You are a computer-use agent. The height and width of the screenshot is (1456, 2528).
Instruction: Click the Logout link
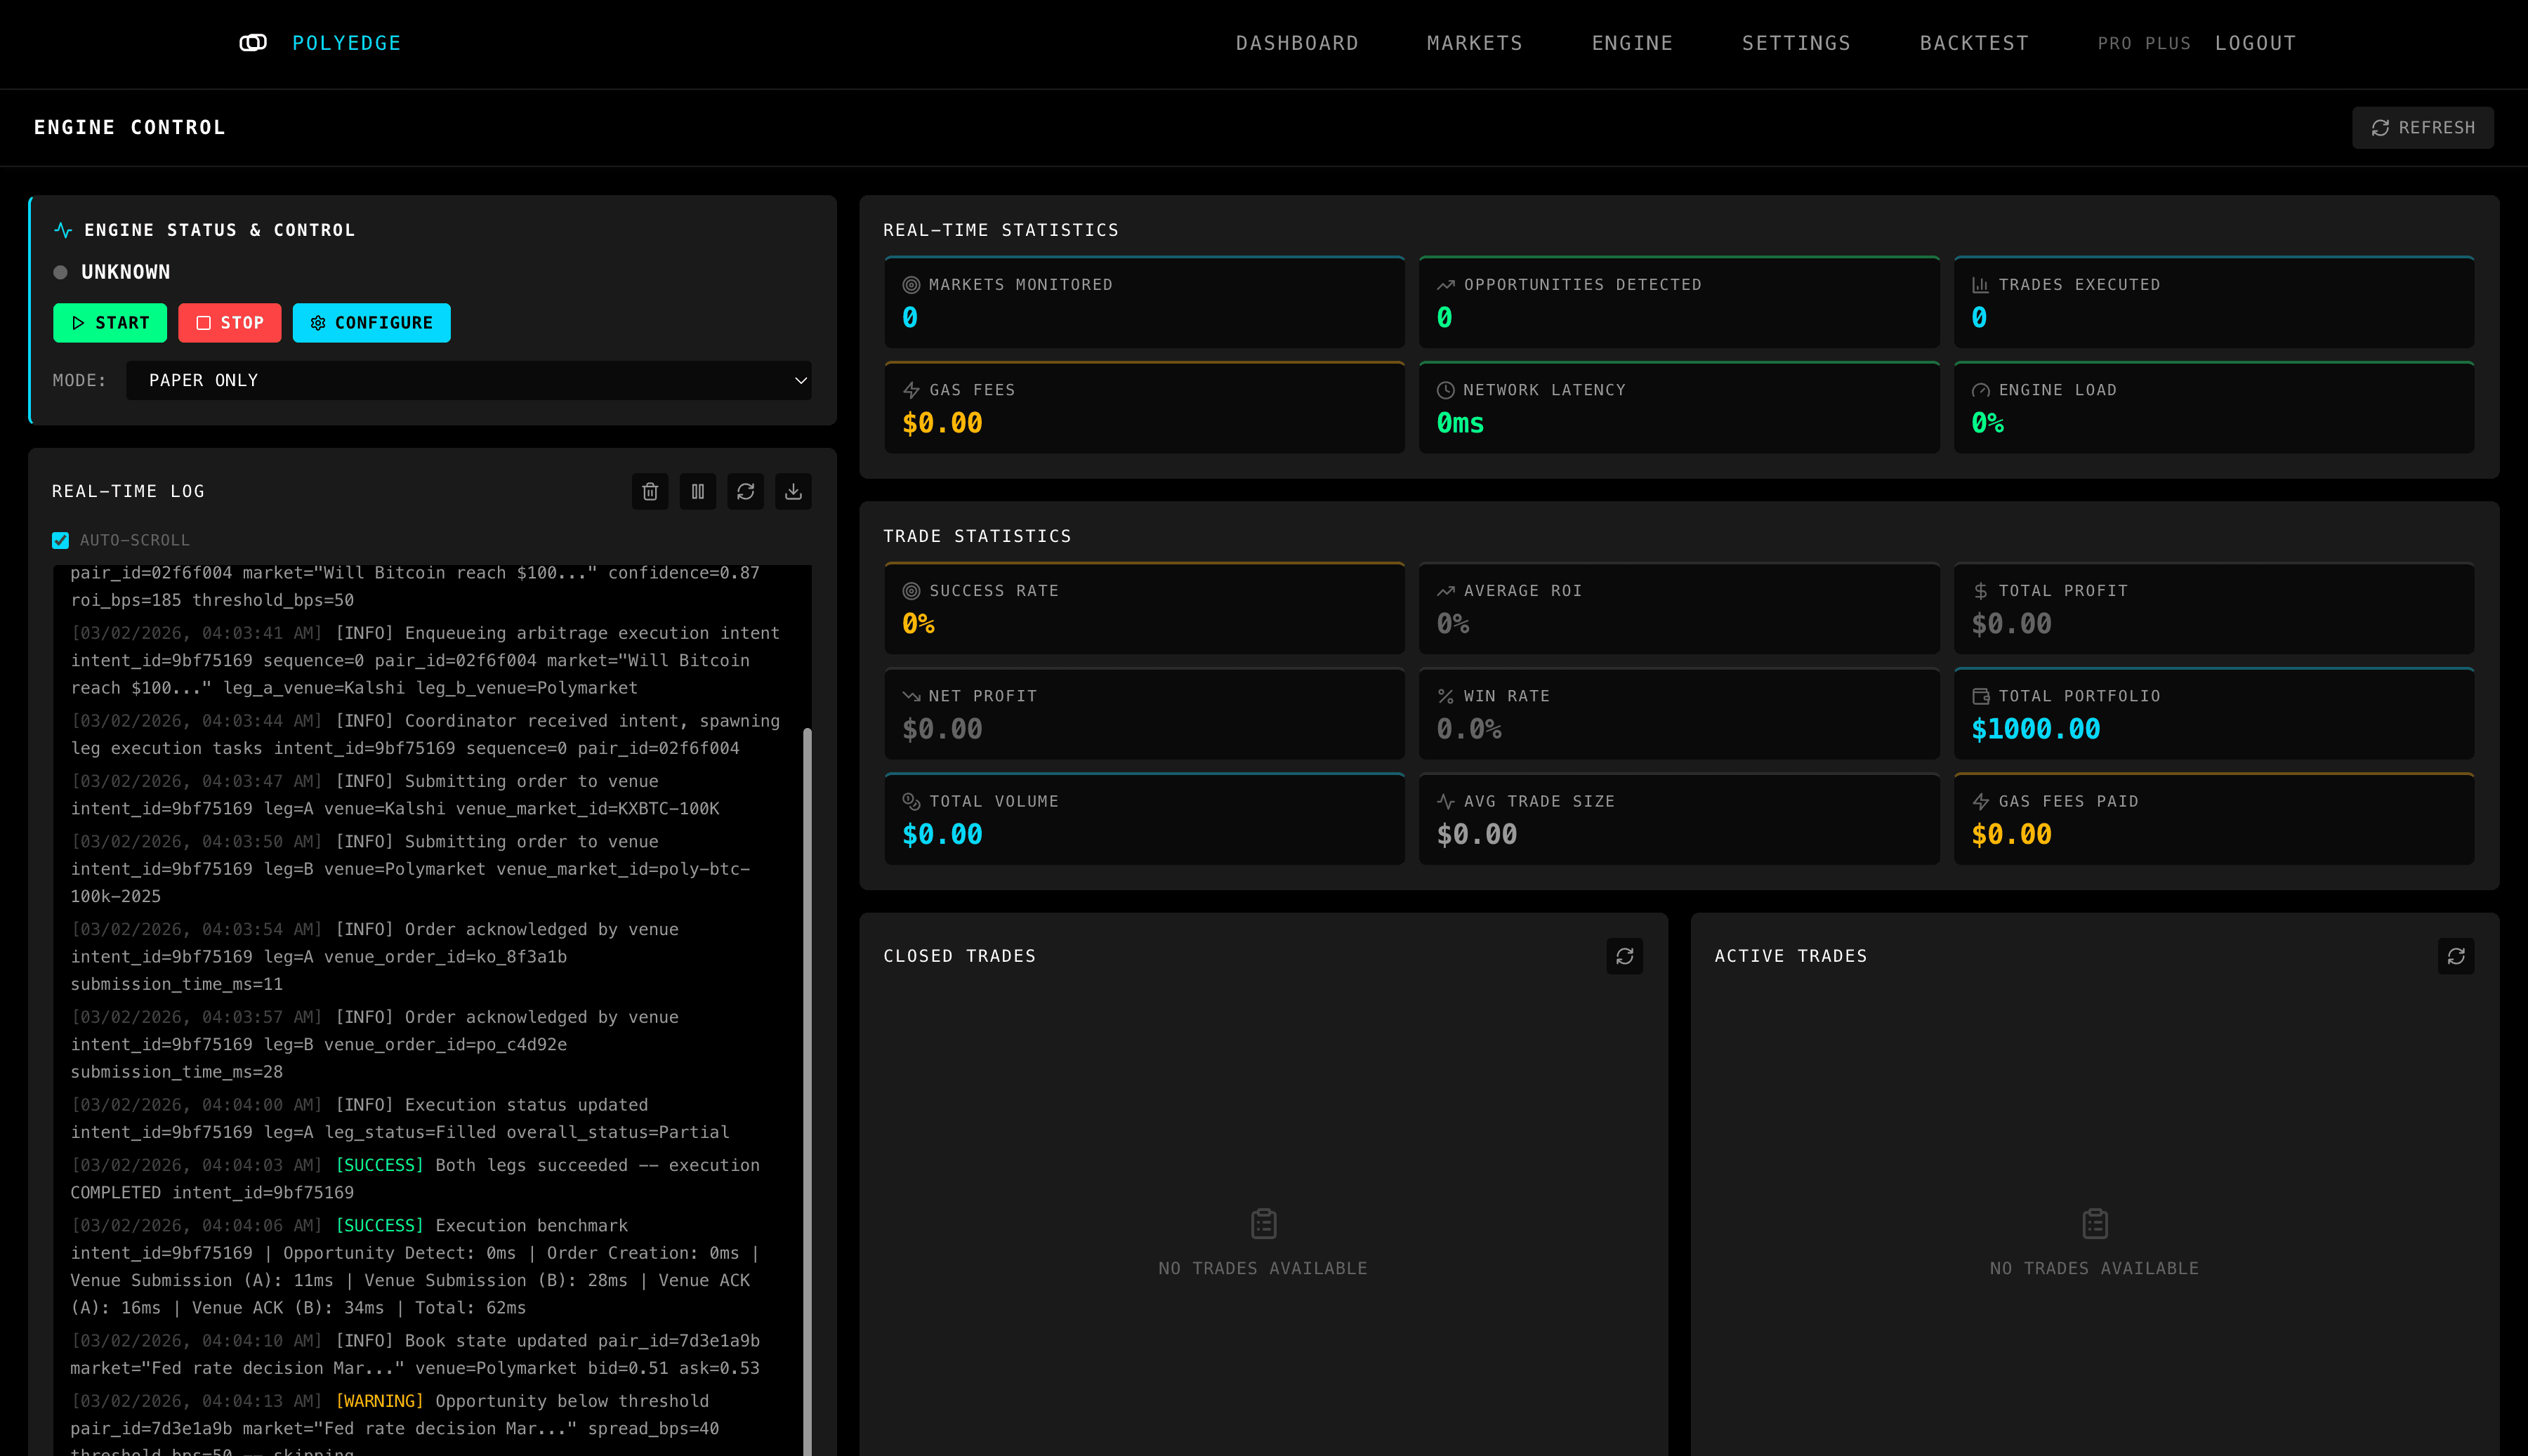coord(2255,43)
